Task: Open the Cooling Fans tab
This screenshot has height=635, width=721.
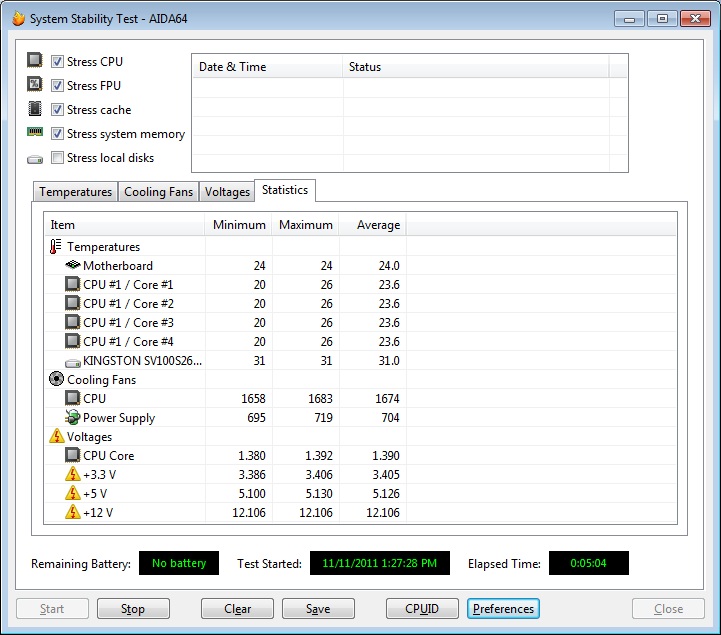Action: tap(158, 192)
